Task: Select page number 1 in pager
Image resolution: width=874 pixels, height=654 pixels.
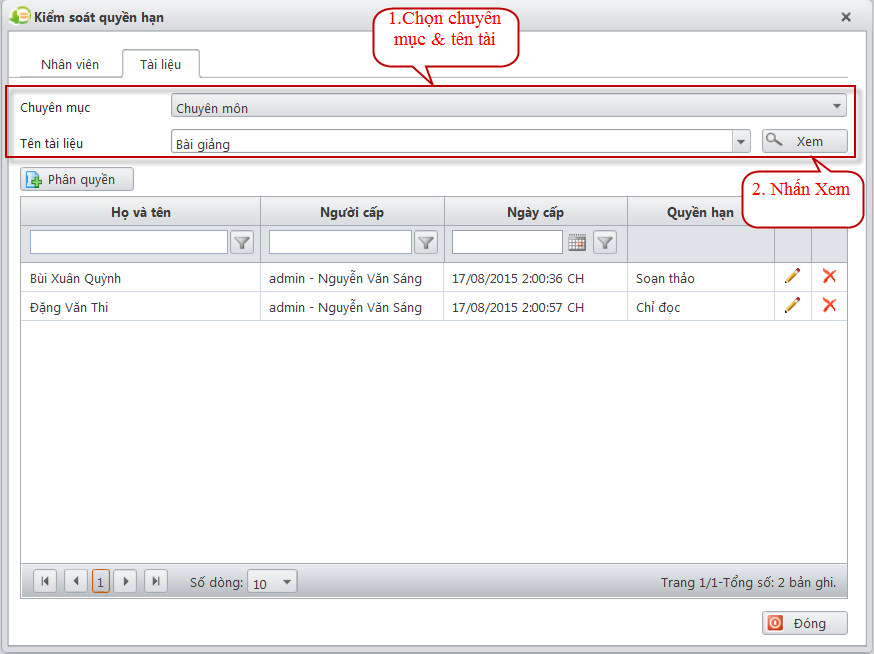Action: 100,582
